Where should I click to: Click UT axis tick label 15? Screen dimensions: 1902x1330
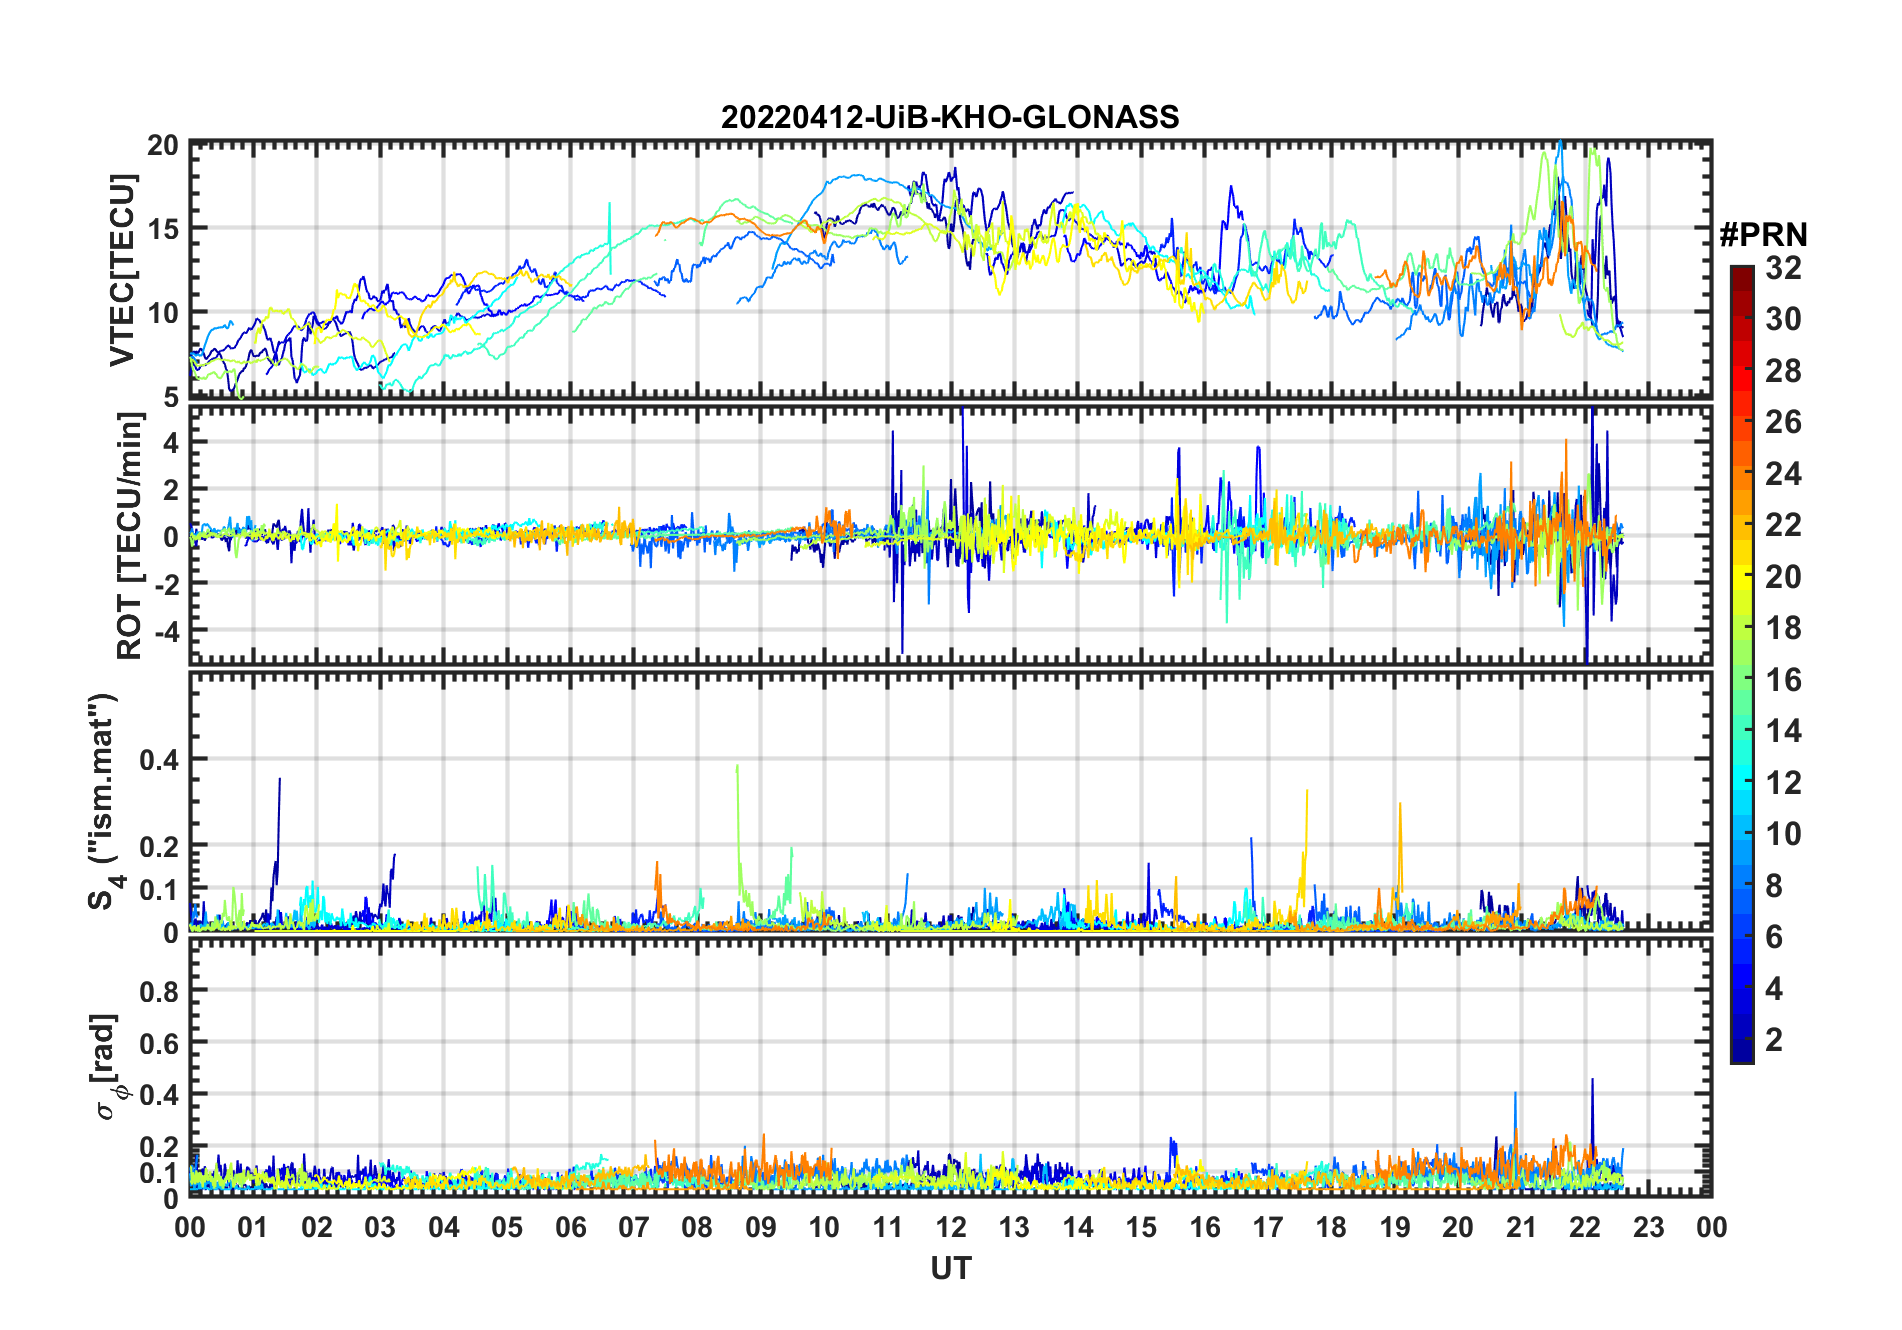pos(1141,1227)
